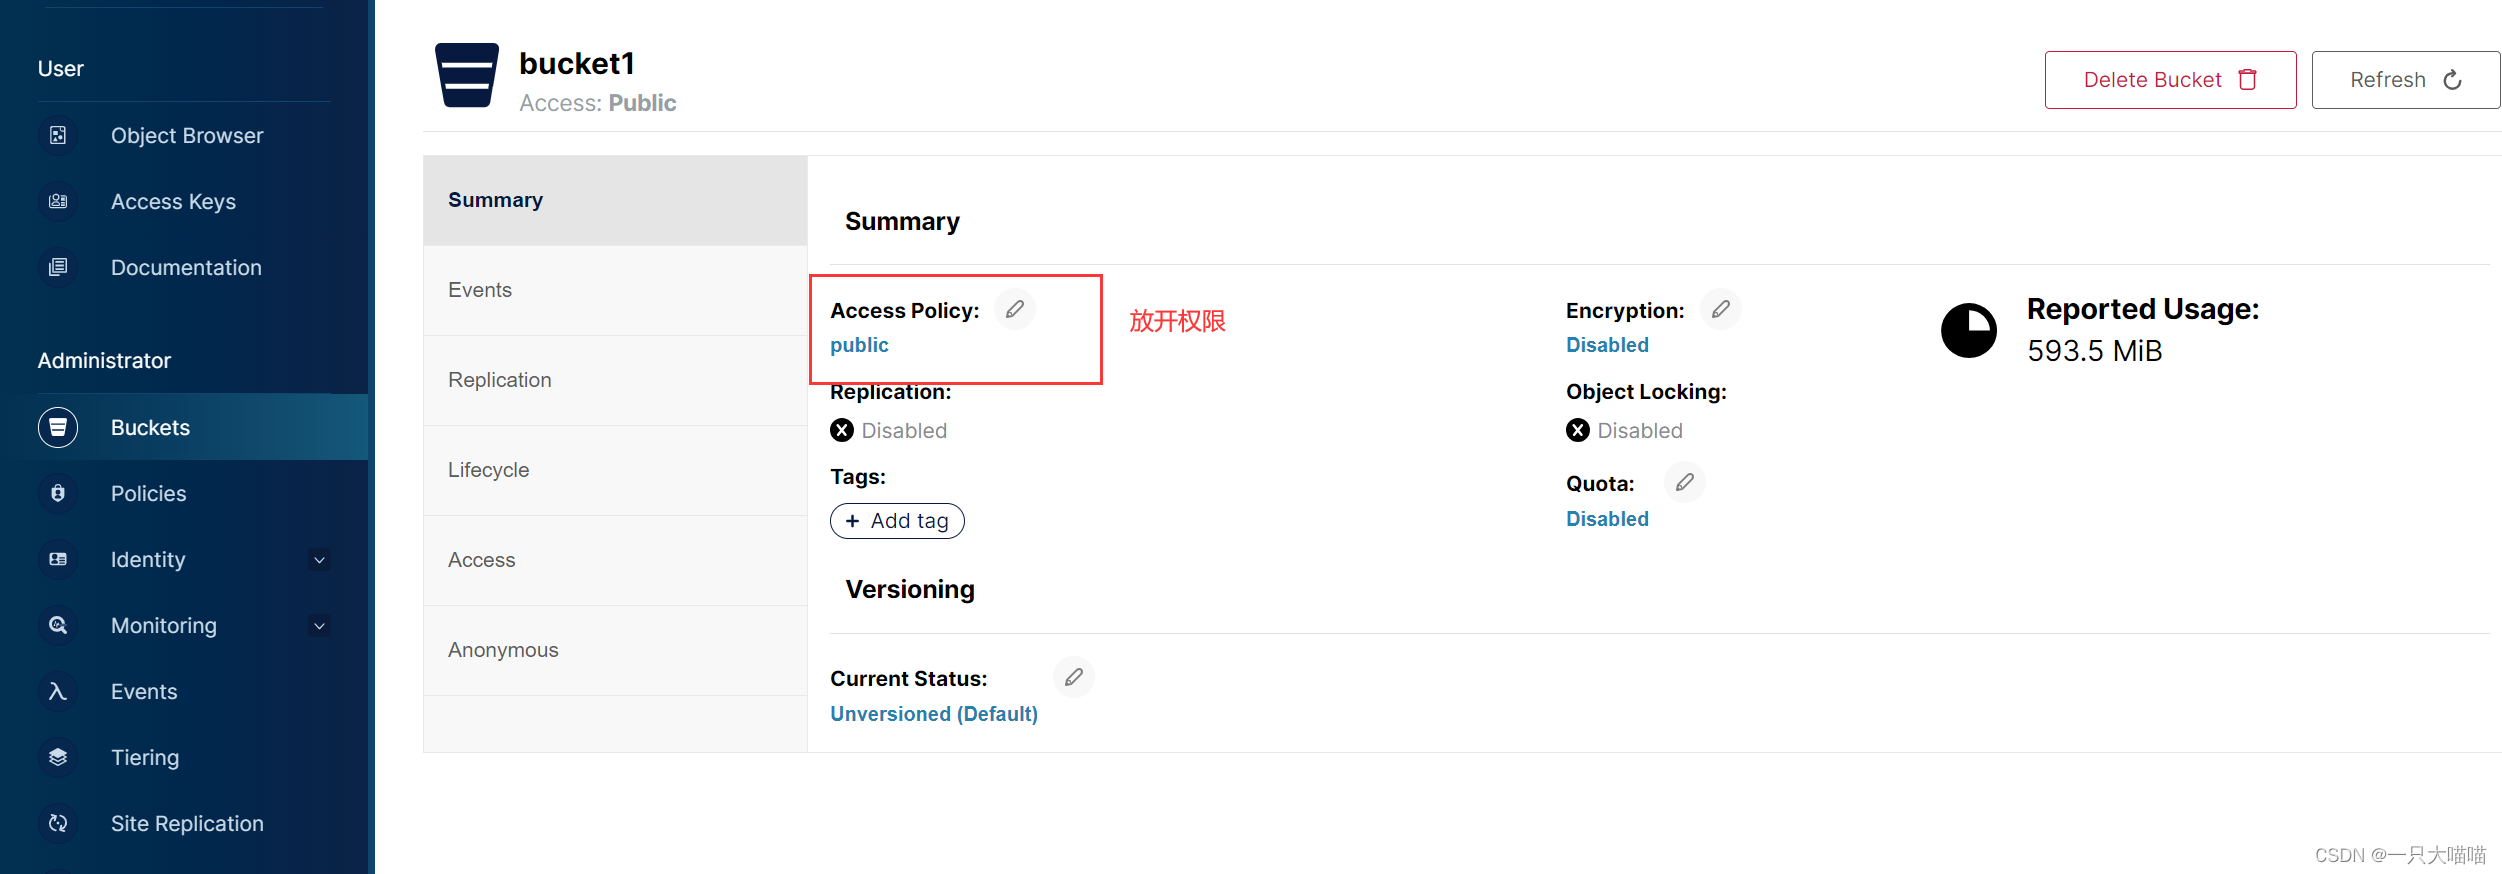
Task: Click the Delete Bucket button
Action: (x=2169, y=80)
